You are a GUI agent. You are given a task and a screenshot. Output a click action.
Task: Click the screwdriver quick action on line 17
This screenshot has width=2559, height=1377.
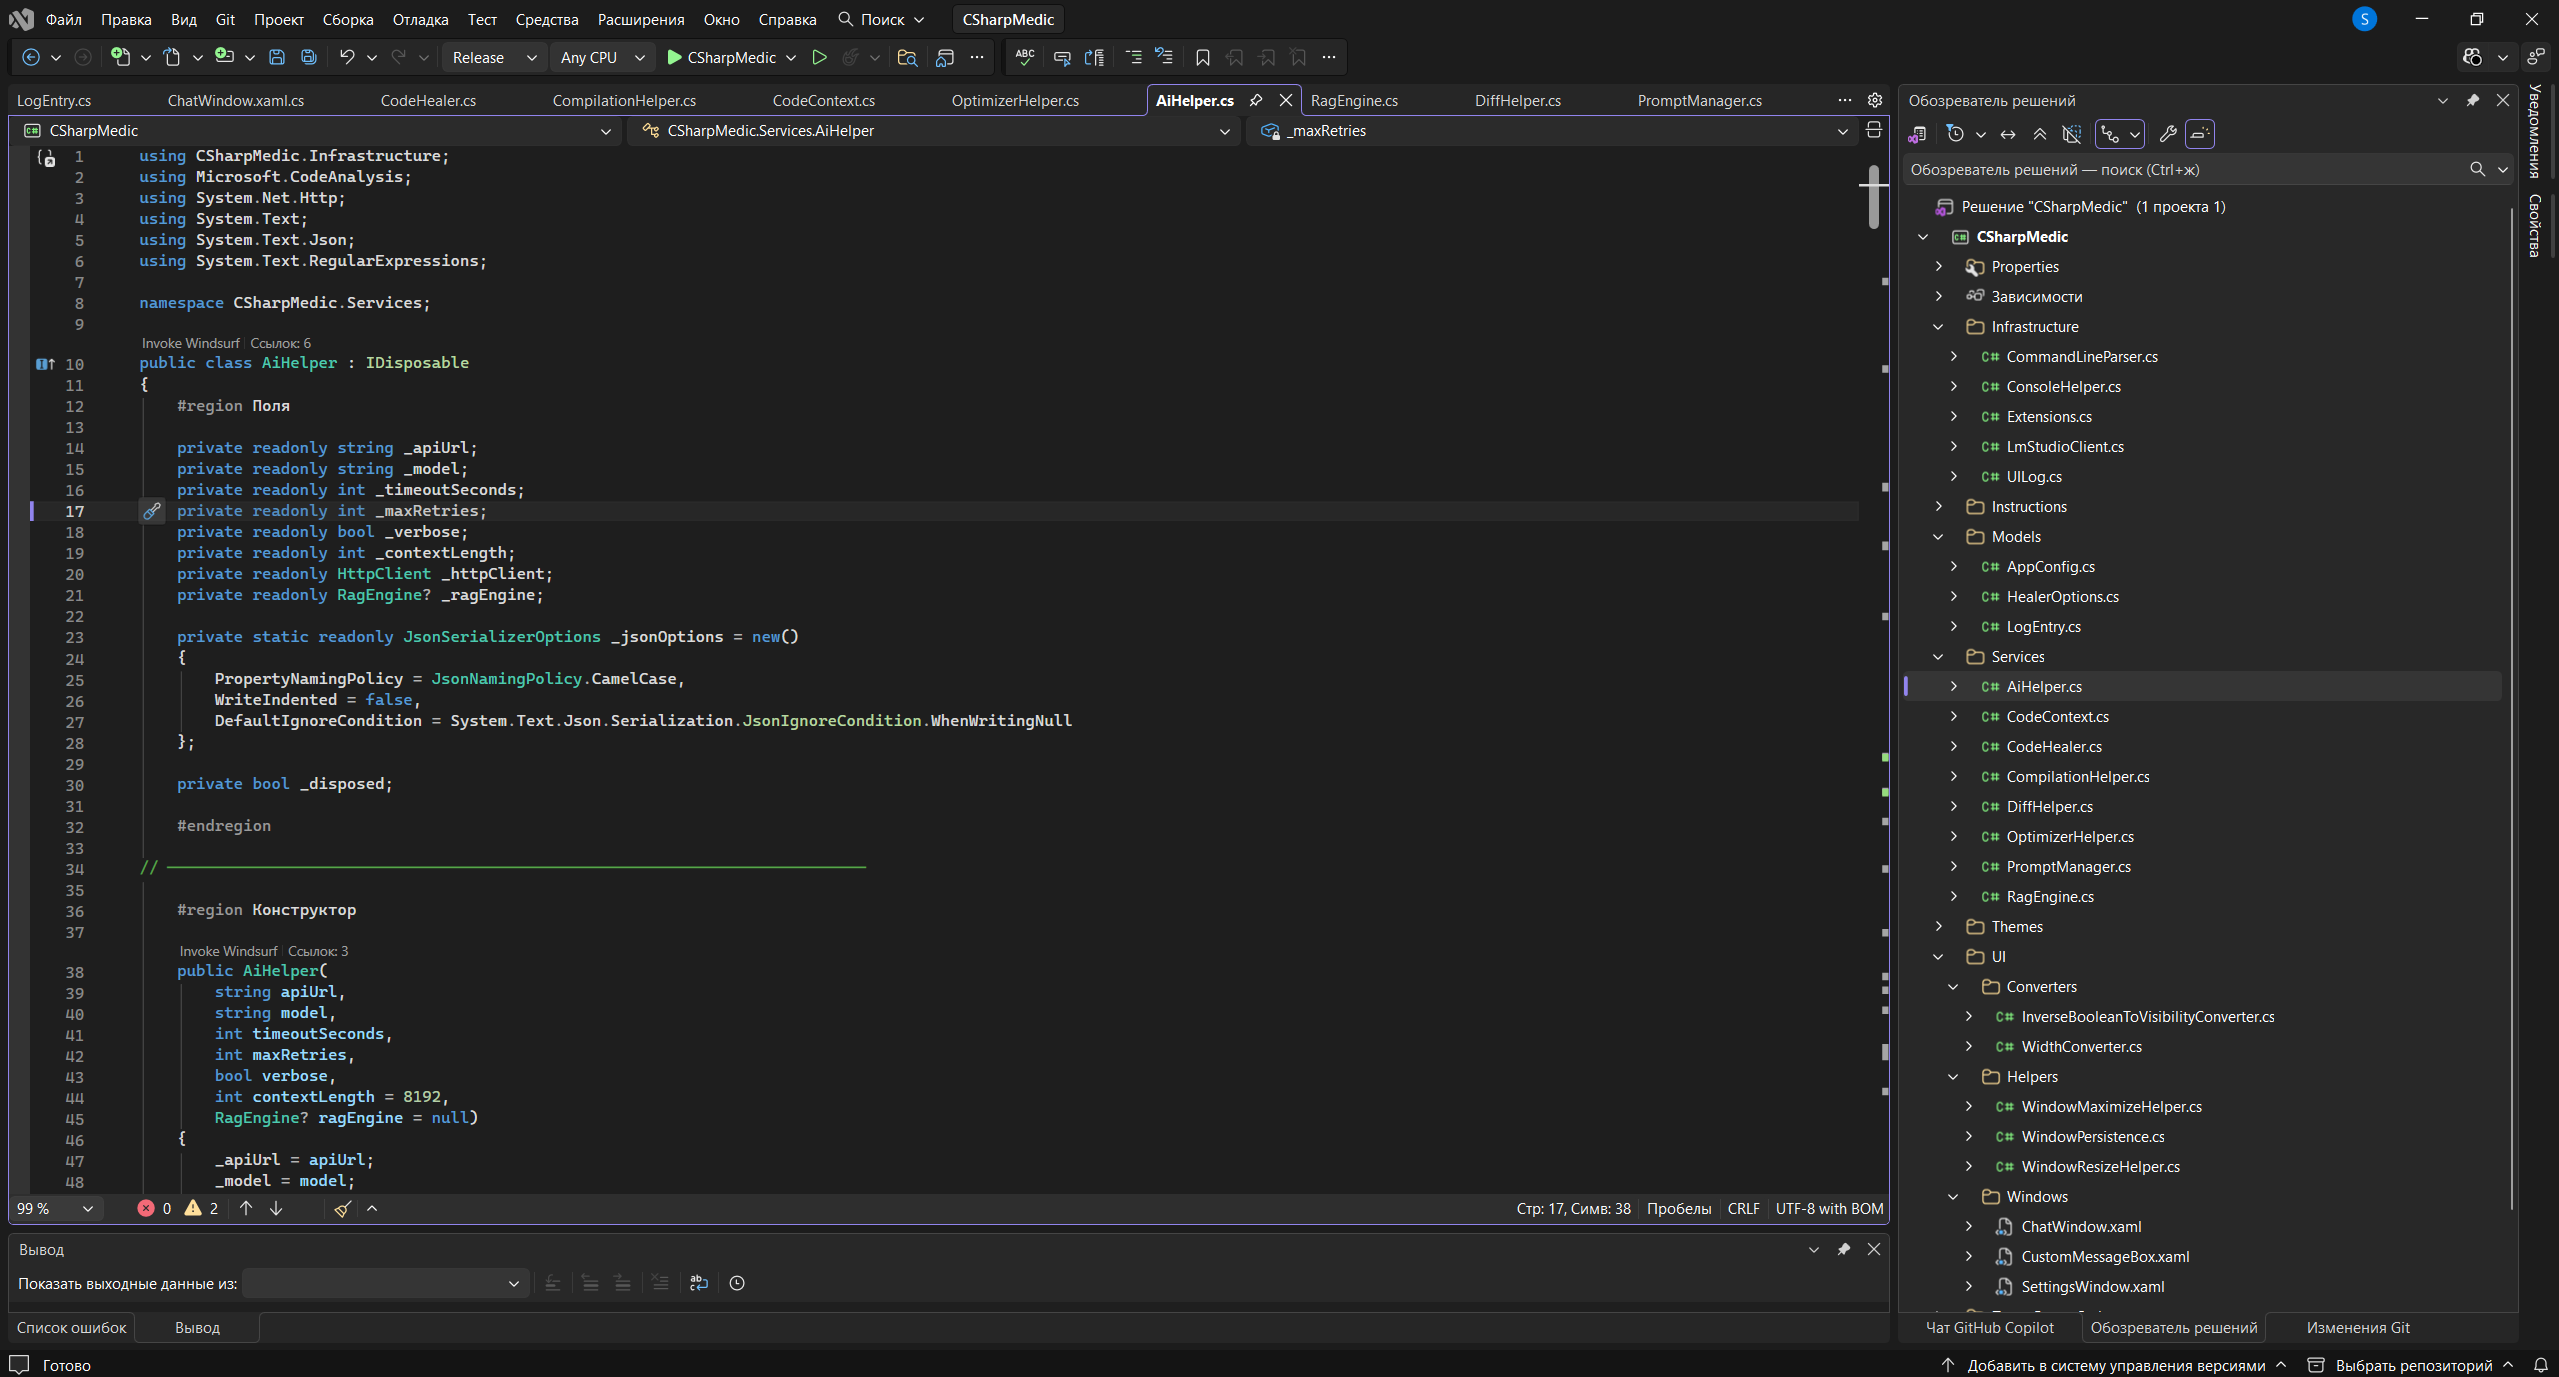click(151, 511)
